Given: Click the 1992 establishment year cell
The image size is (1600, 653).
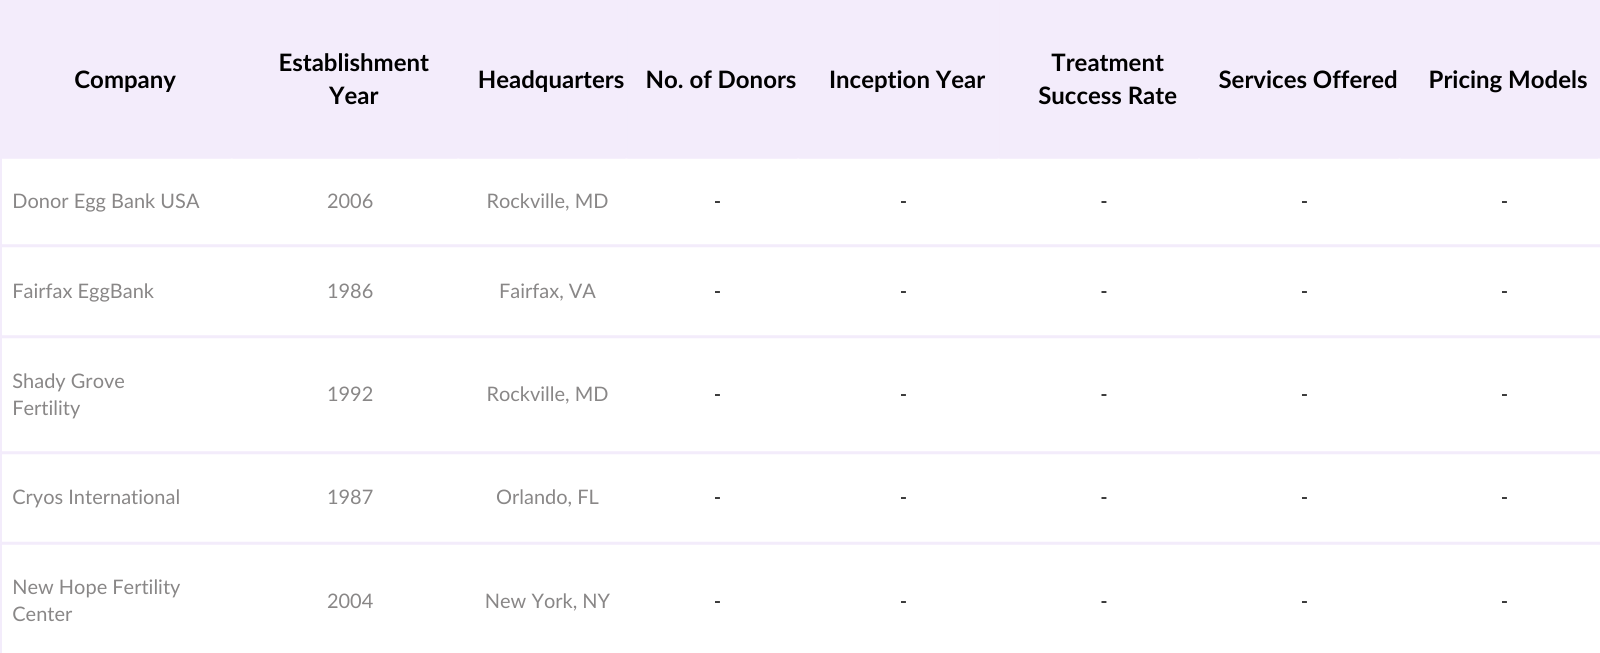Looking at the screenshot, I should coord(350,394).
